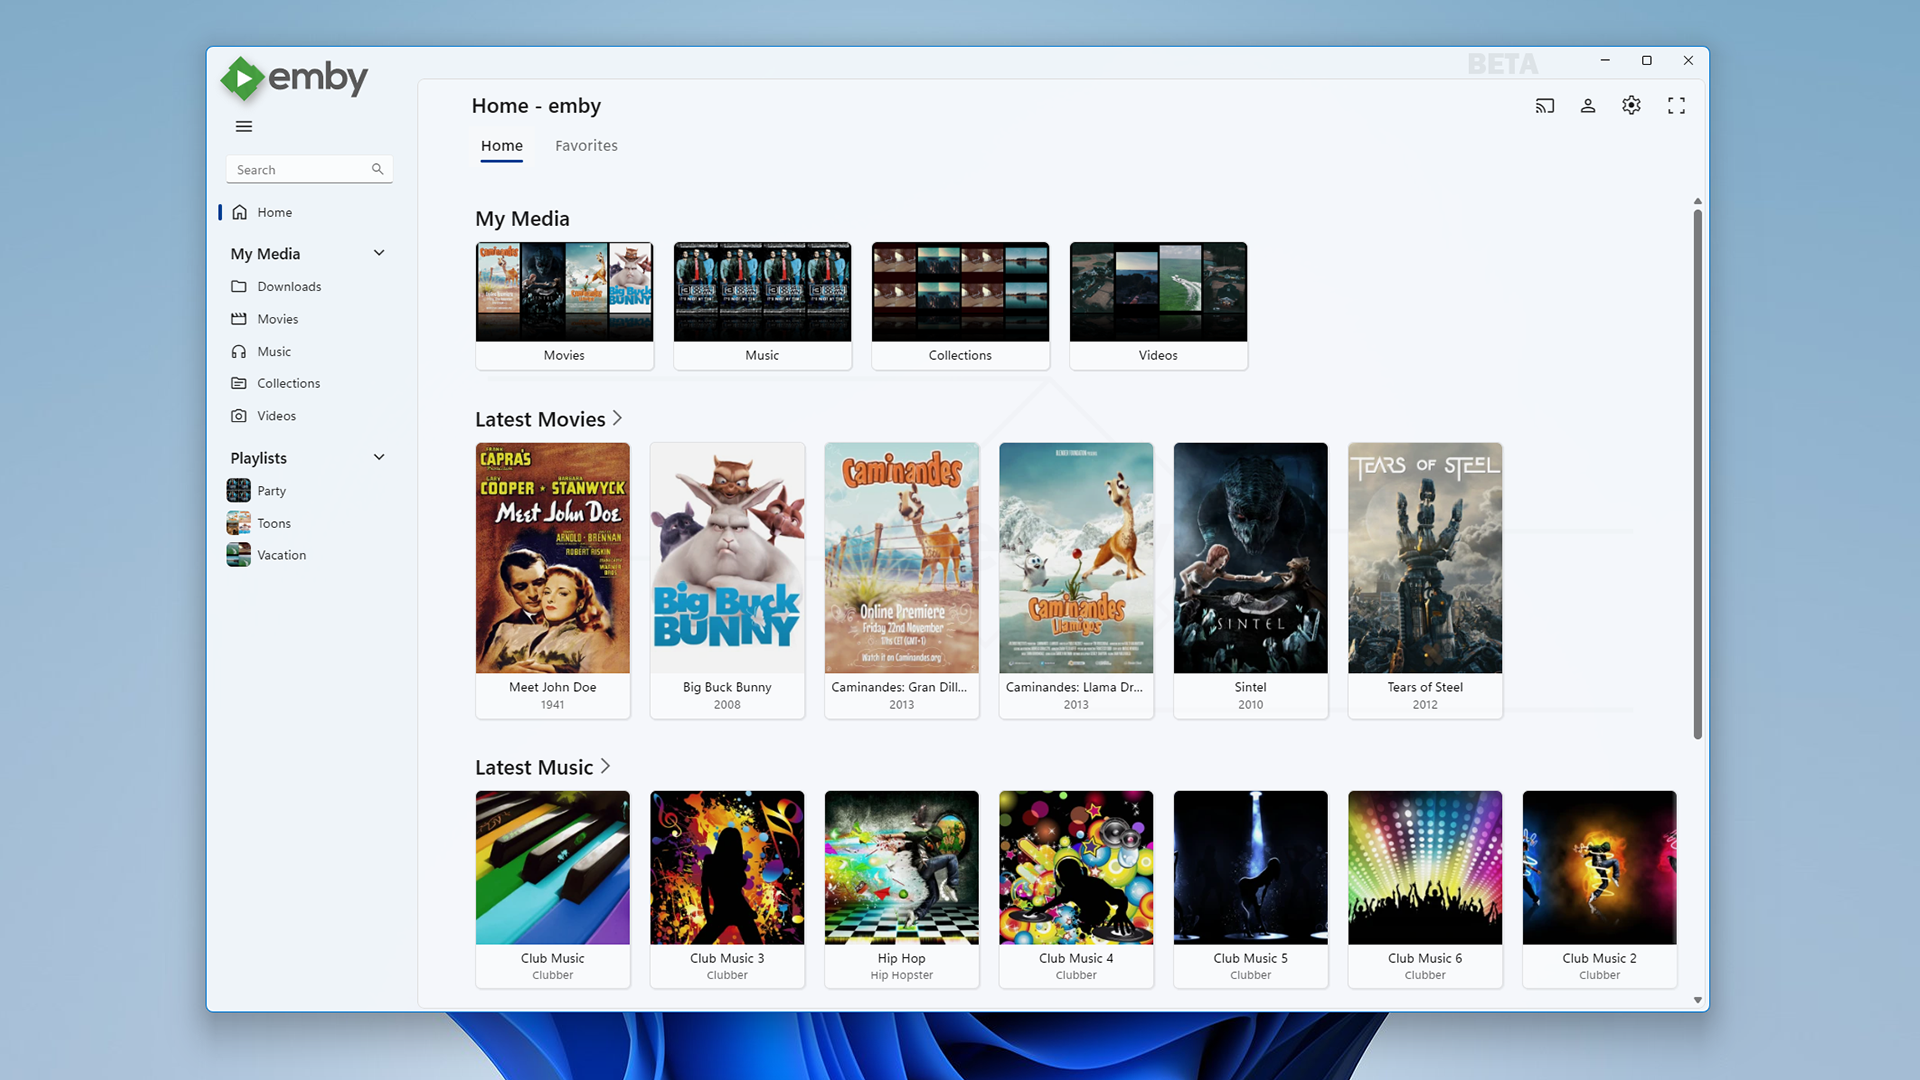Click the vertical scrollbar thumb
Image resolution: width=1920 pixels, height=1080 pixels.
point(1697,474)
